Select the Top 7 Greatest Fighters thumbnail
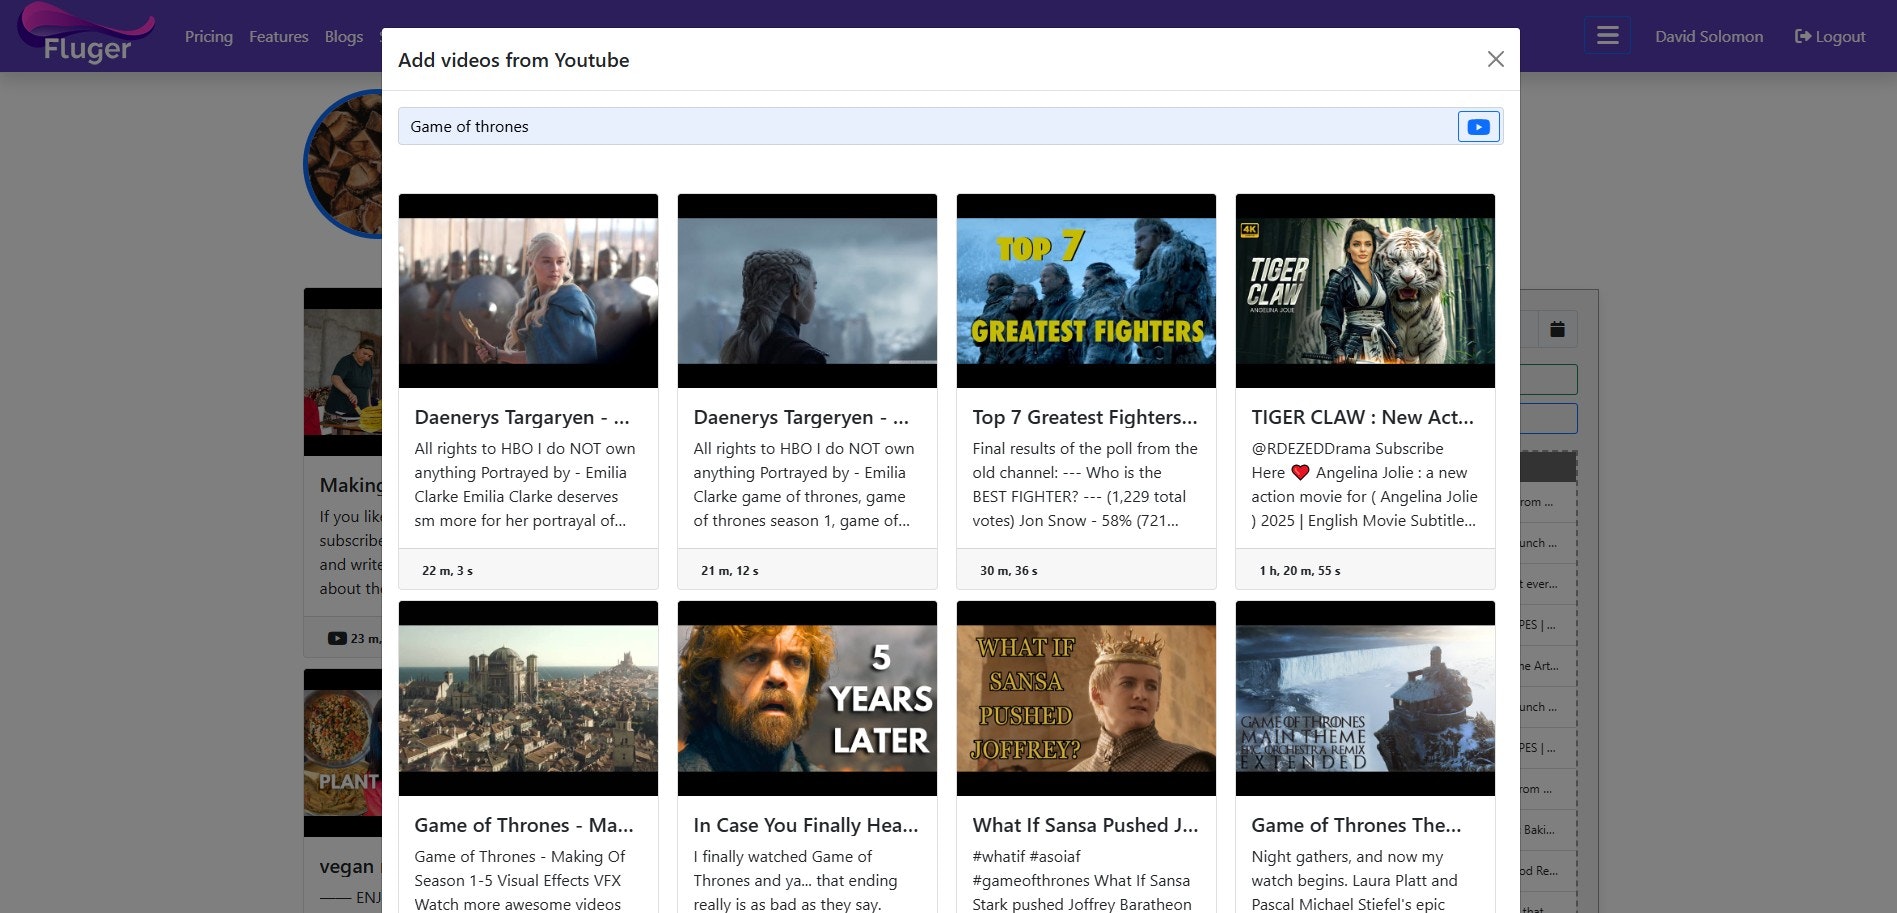 (1086, 291)
